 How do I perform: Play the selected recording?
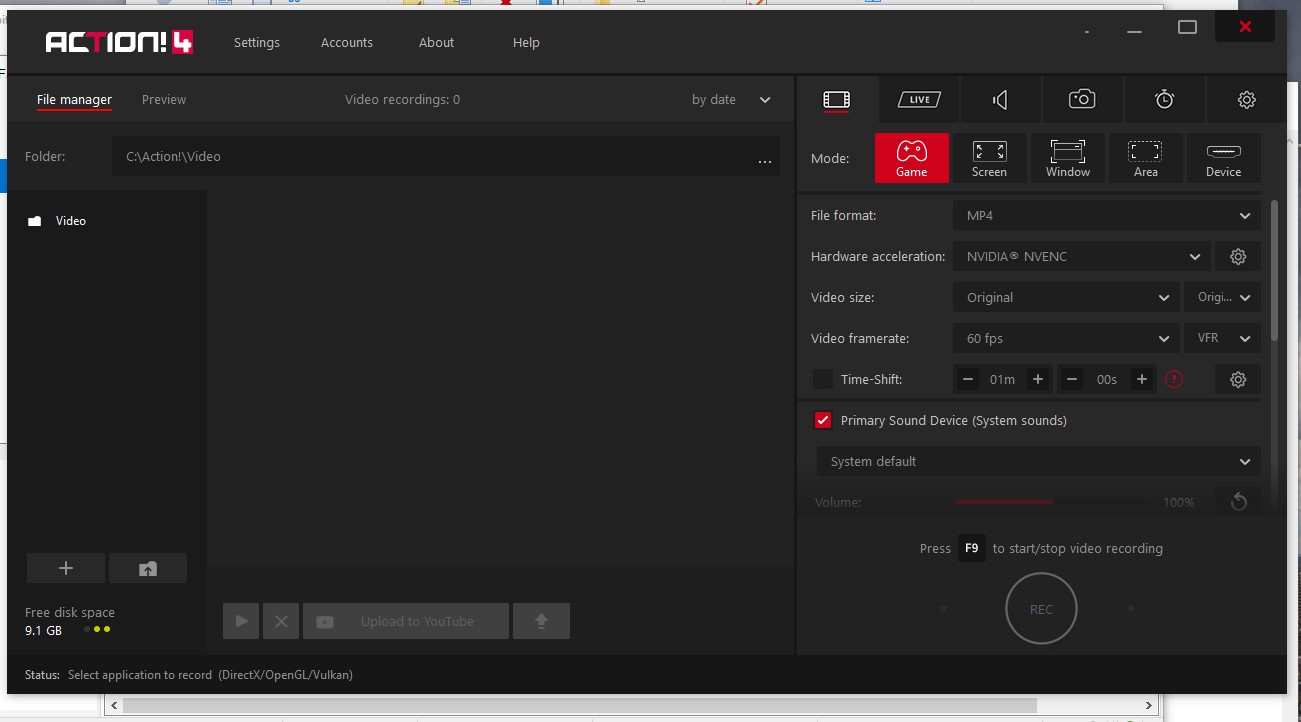241,621
